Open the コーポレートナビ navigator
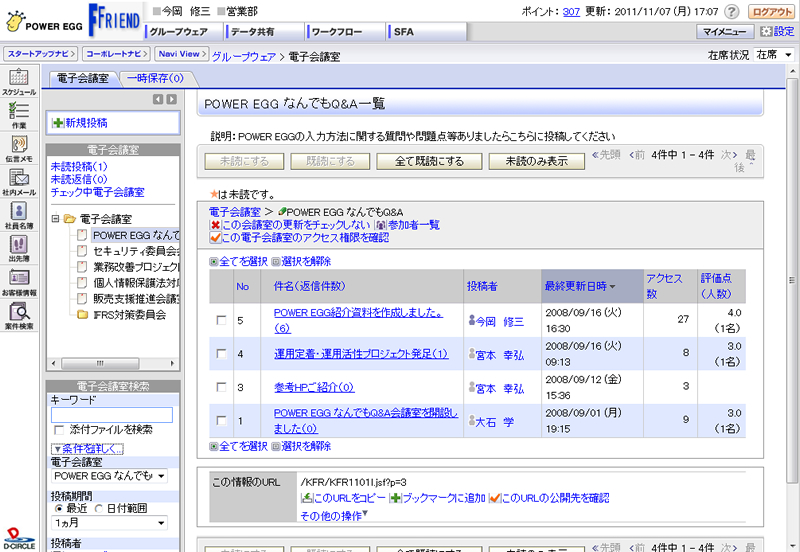This screenshot has height=552, width=800. click(117, 54)
